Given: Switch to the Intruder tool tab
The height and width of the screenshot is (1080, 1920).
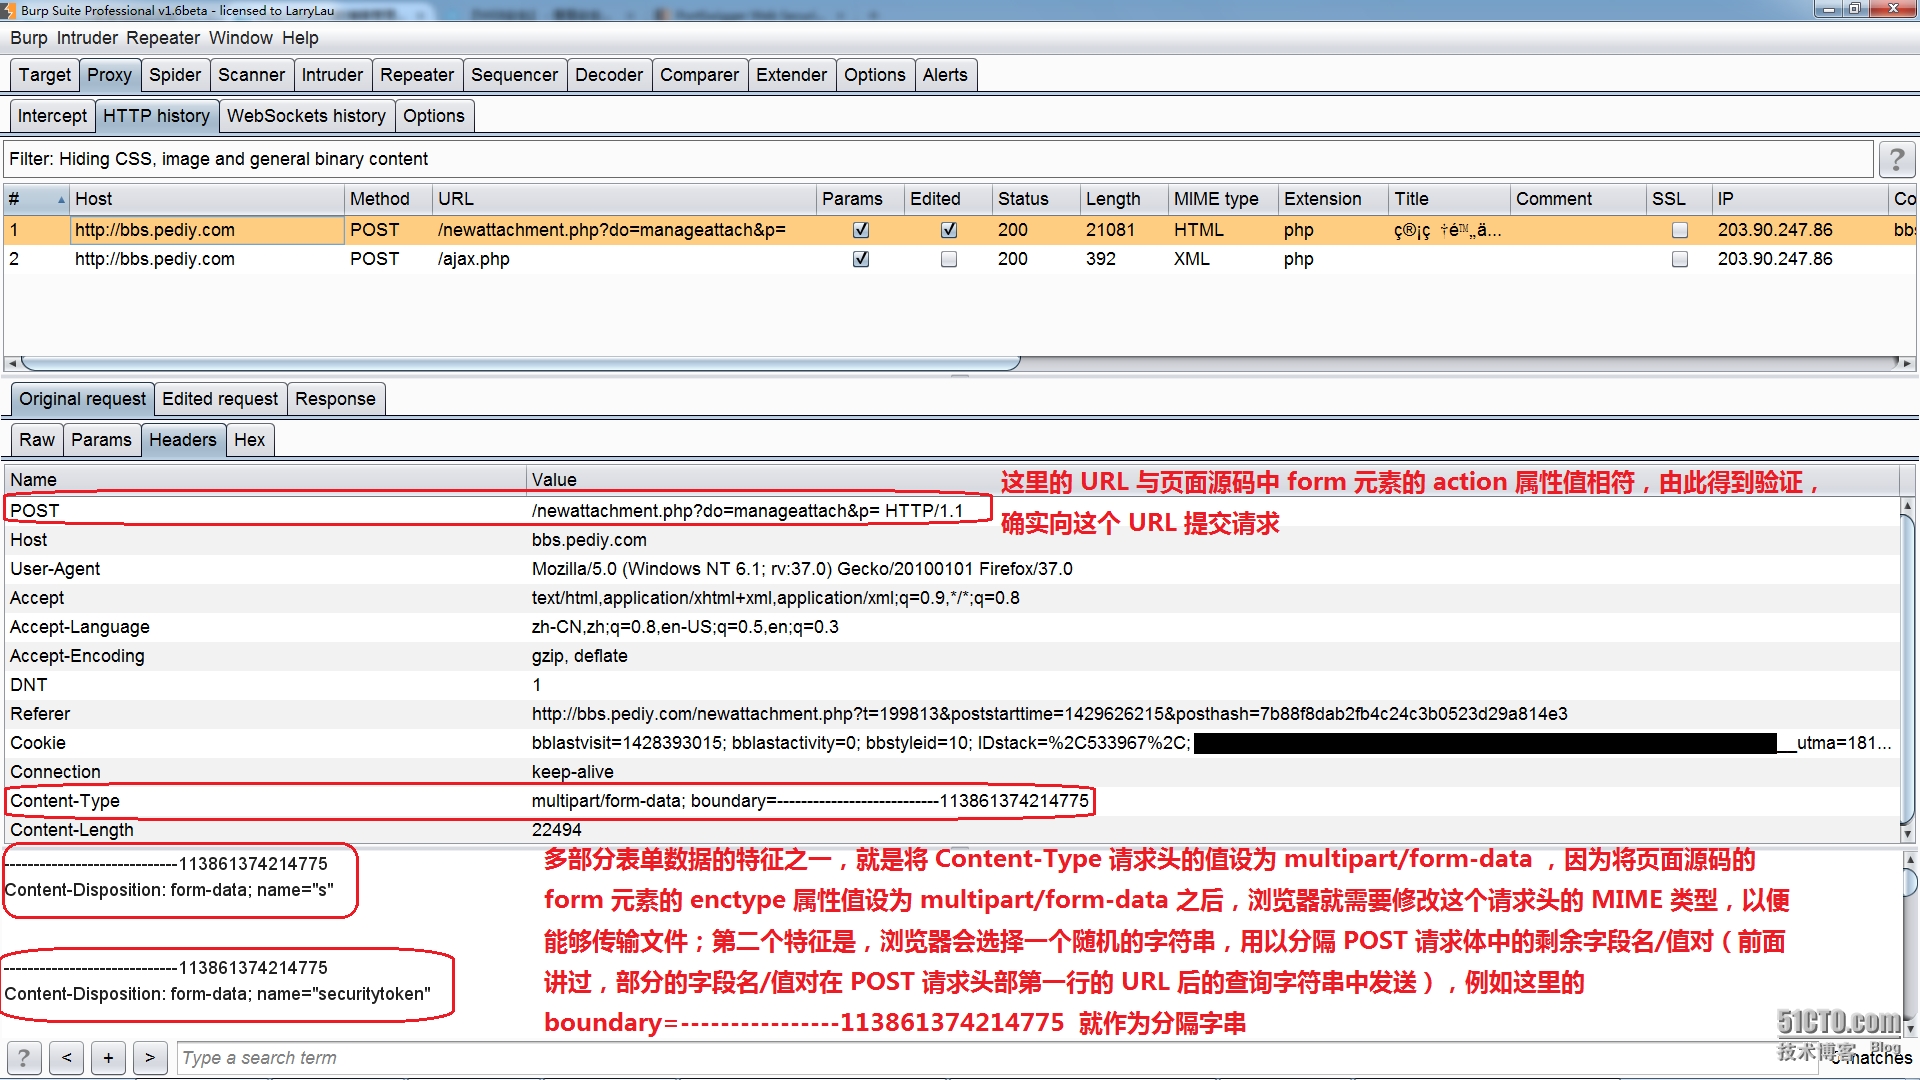Looking at the screenshot, I should (332, 75).
